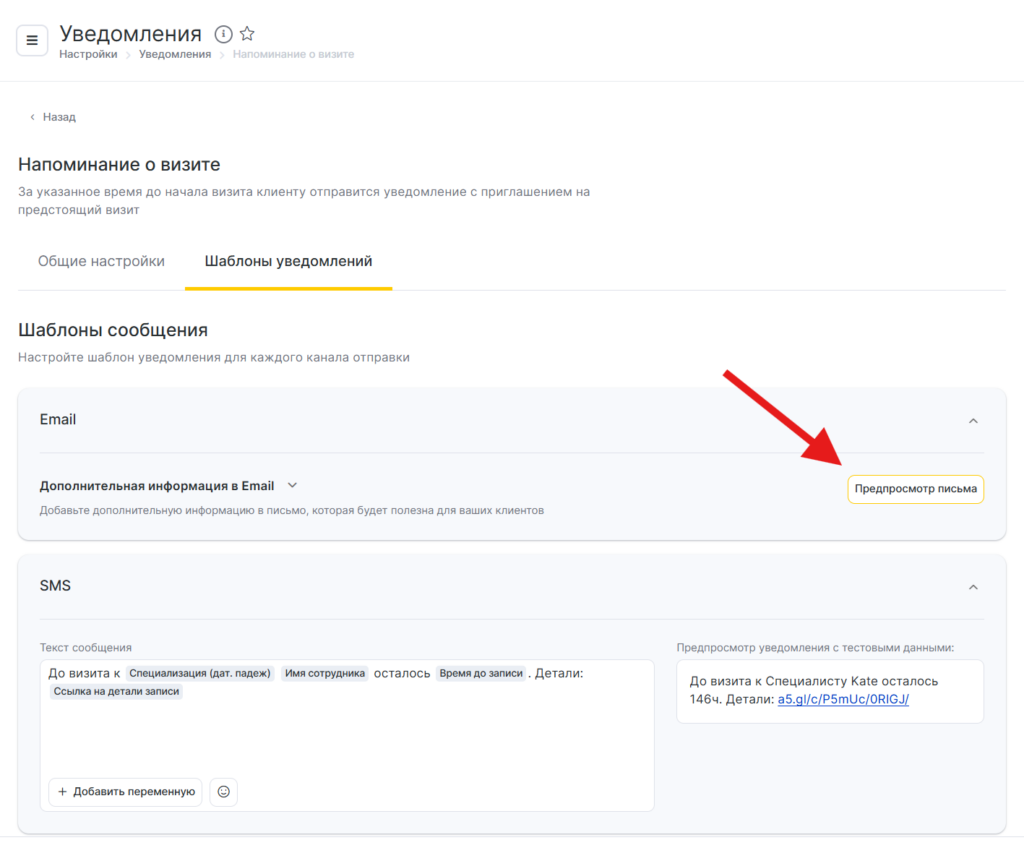Switch to the Общие настройки tab
Viewport: 1024px width, 861px height.
coord(101,261)
